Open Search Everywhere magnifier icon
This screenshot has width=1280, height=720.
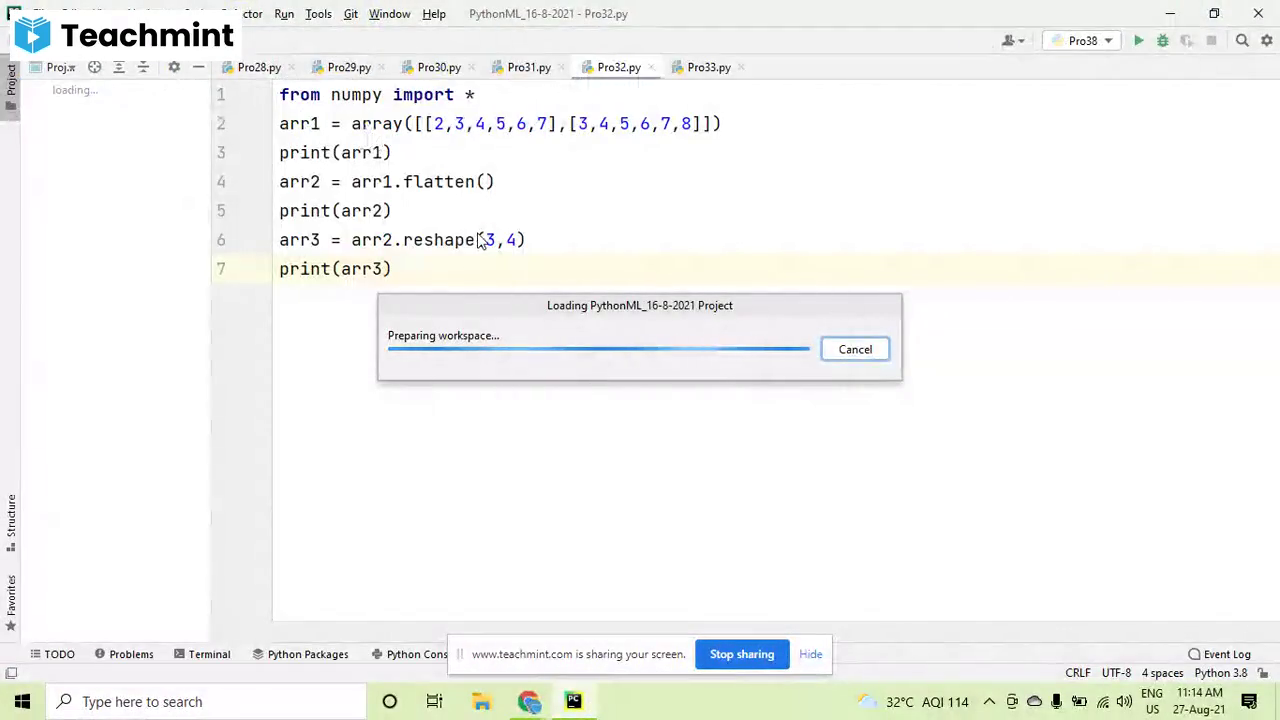(x=1242, y=41)
